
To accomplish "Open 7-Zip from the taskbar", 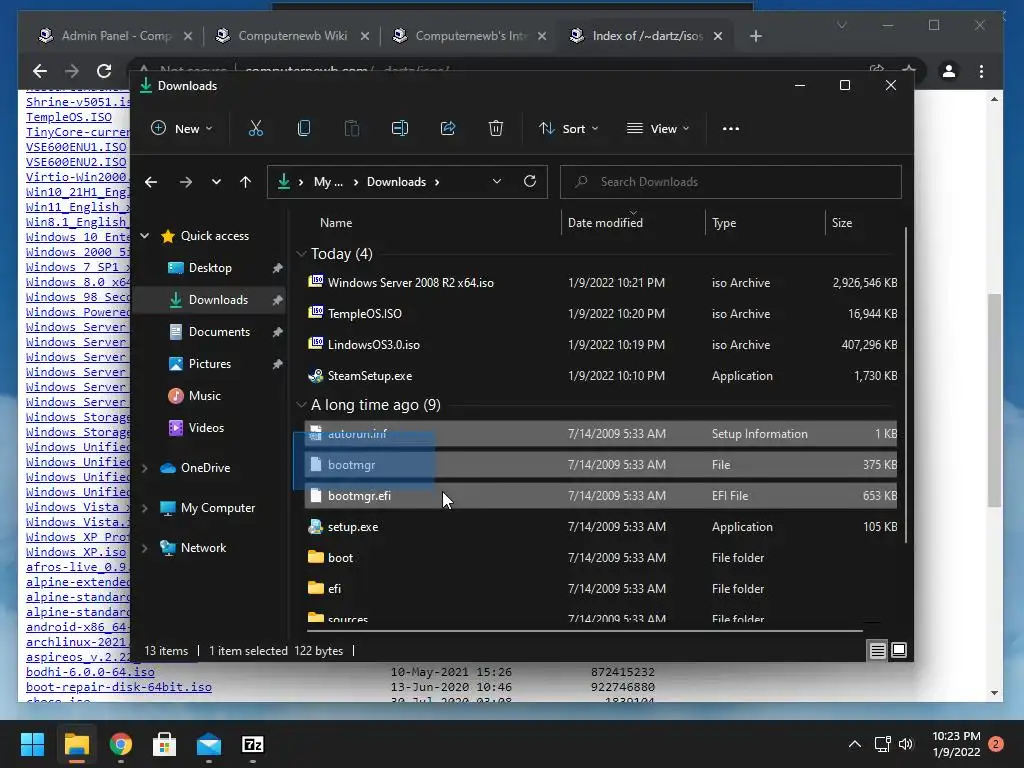I will tap(253, 744).
